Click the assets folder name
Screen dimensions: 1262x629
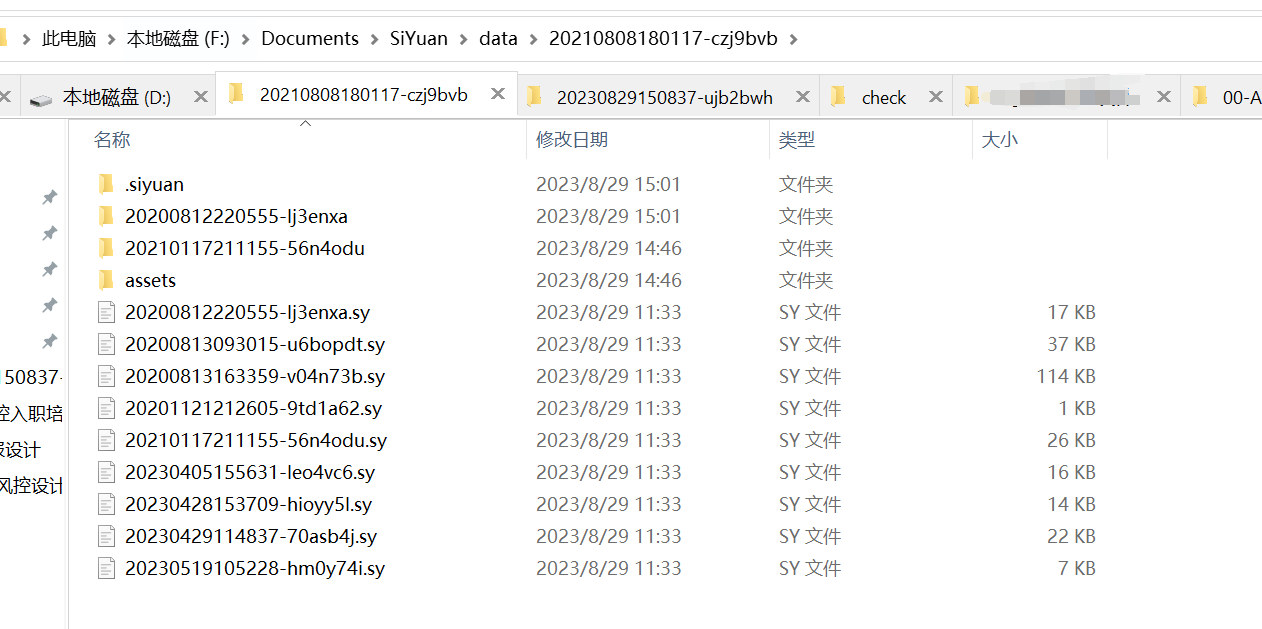click(x=150, y=280)
